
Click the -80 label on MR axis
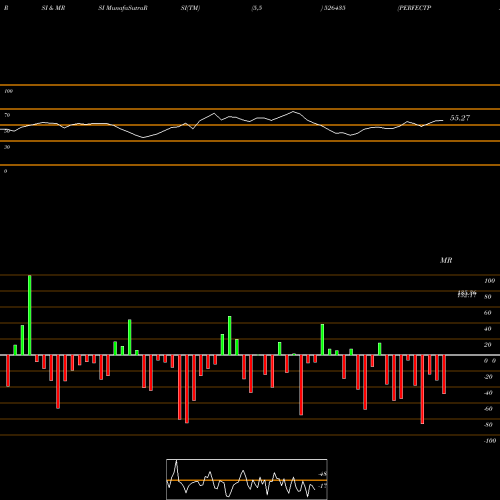click(x=488, y=425)
